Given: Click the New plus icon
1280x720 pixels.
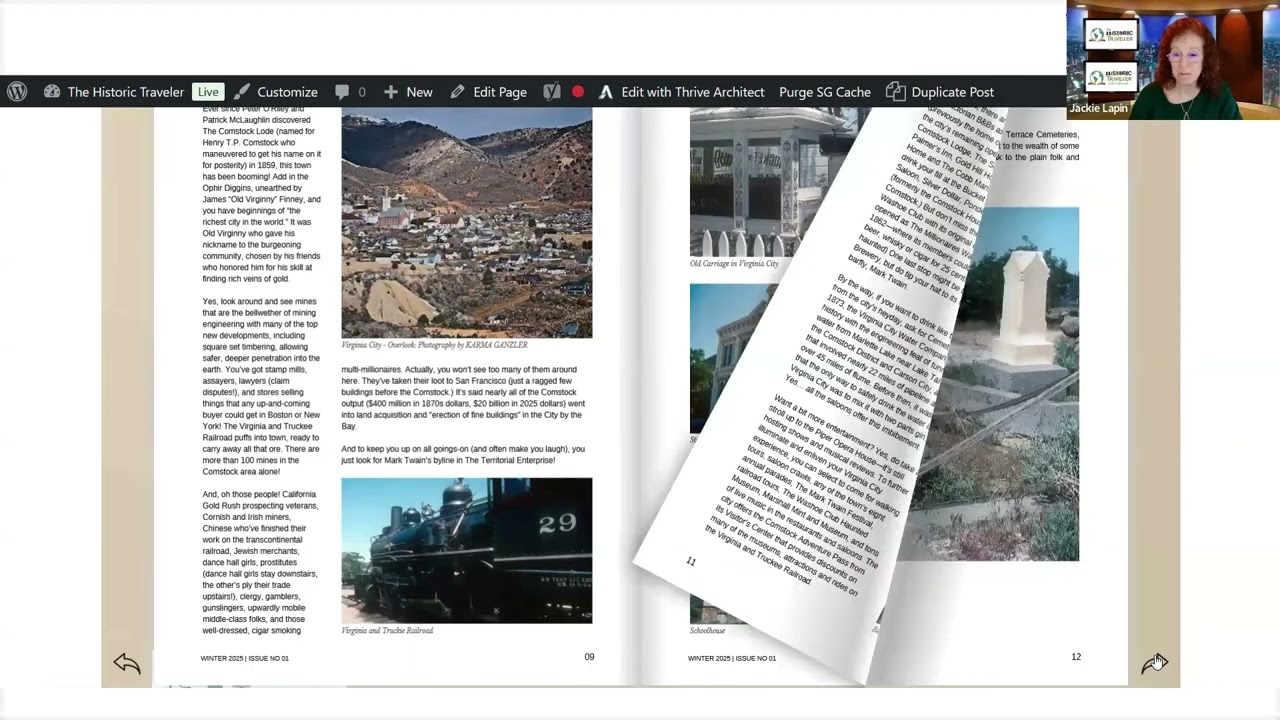Looking at the screenshot, I should coord(391,92).
